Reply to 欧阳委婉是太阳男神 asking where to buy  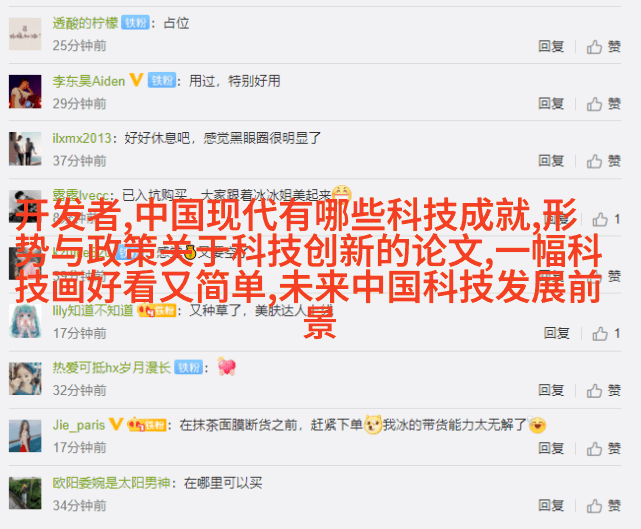pyautogui.click(x=551, y=506)
